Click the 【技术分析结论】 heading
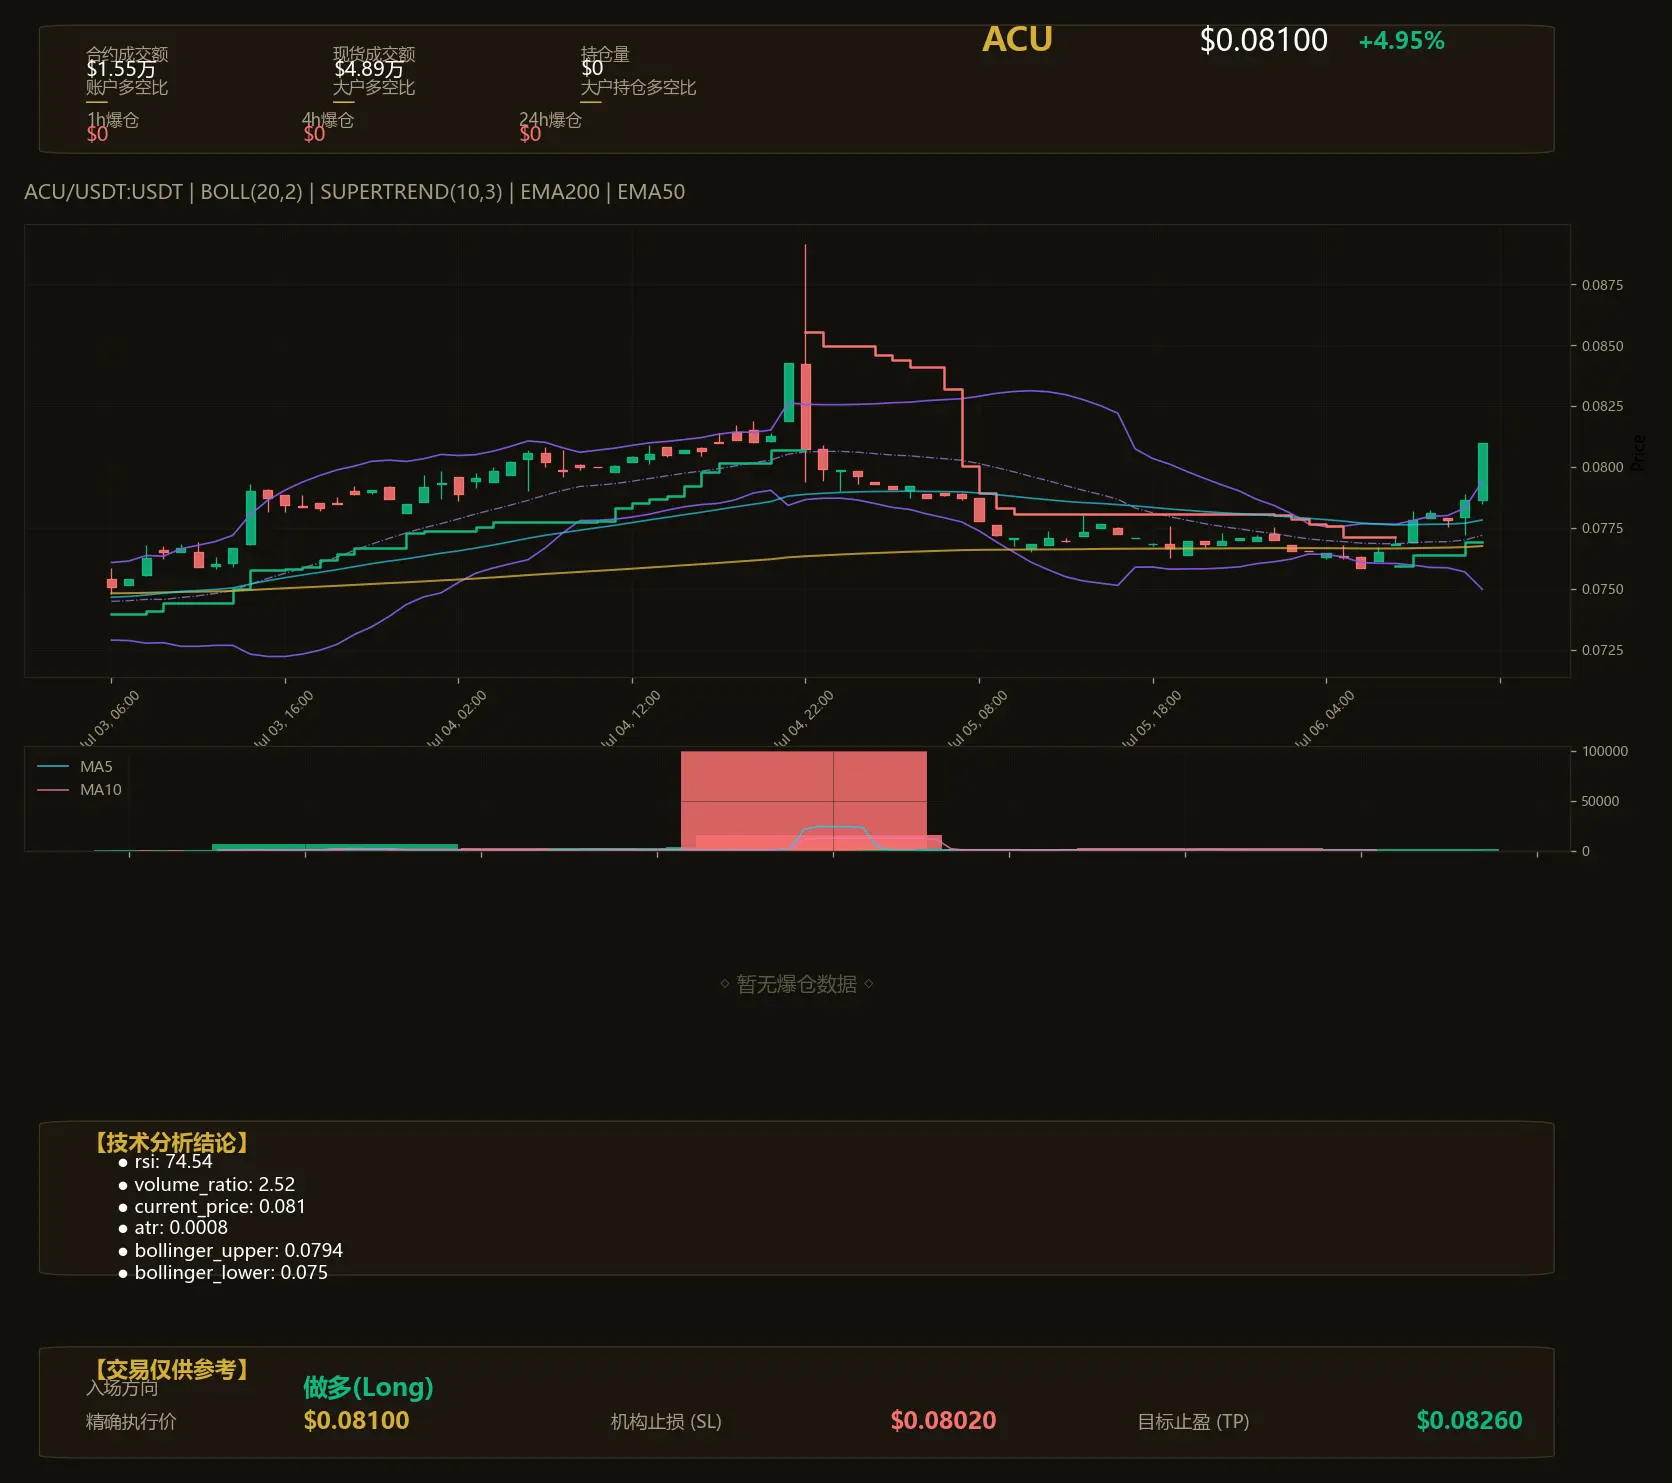Image resolution: width=1672 pixels, height=1483 pixels. [171, 1143]
